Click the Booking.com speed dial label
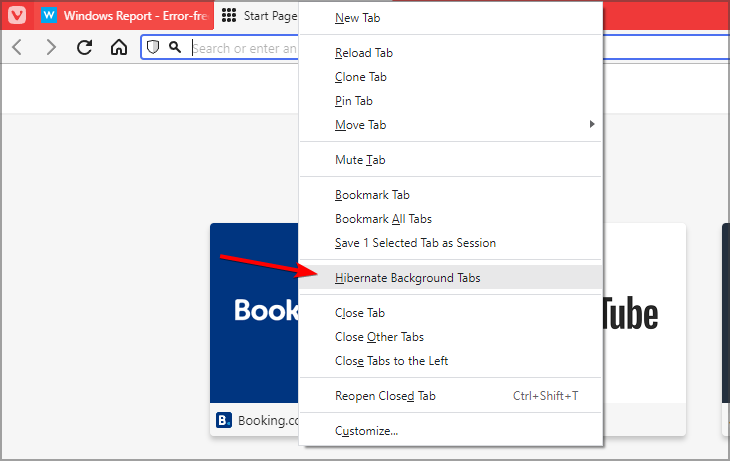Image resolution: width=730 pixels, height=461 pixels. 268,420
